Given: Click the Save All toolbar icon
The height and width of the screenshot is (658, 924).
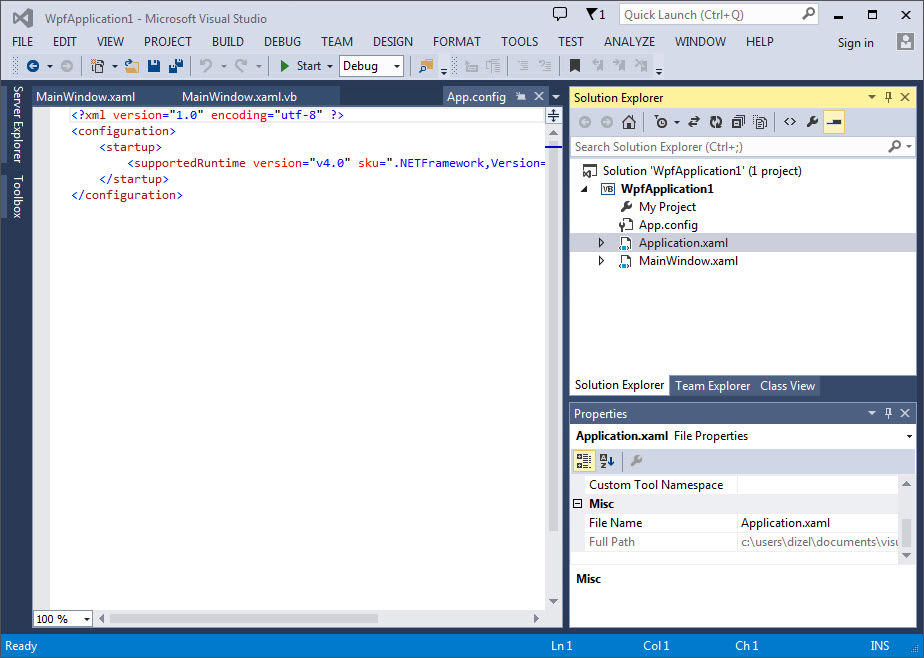Looking at the screenshot, I should click(x=176, y=66).
